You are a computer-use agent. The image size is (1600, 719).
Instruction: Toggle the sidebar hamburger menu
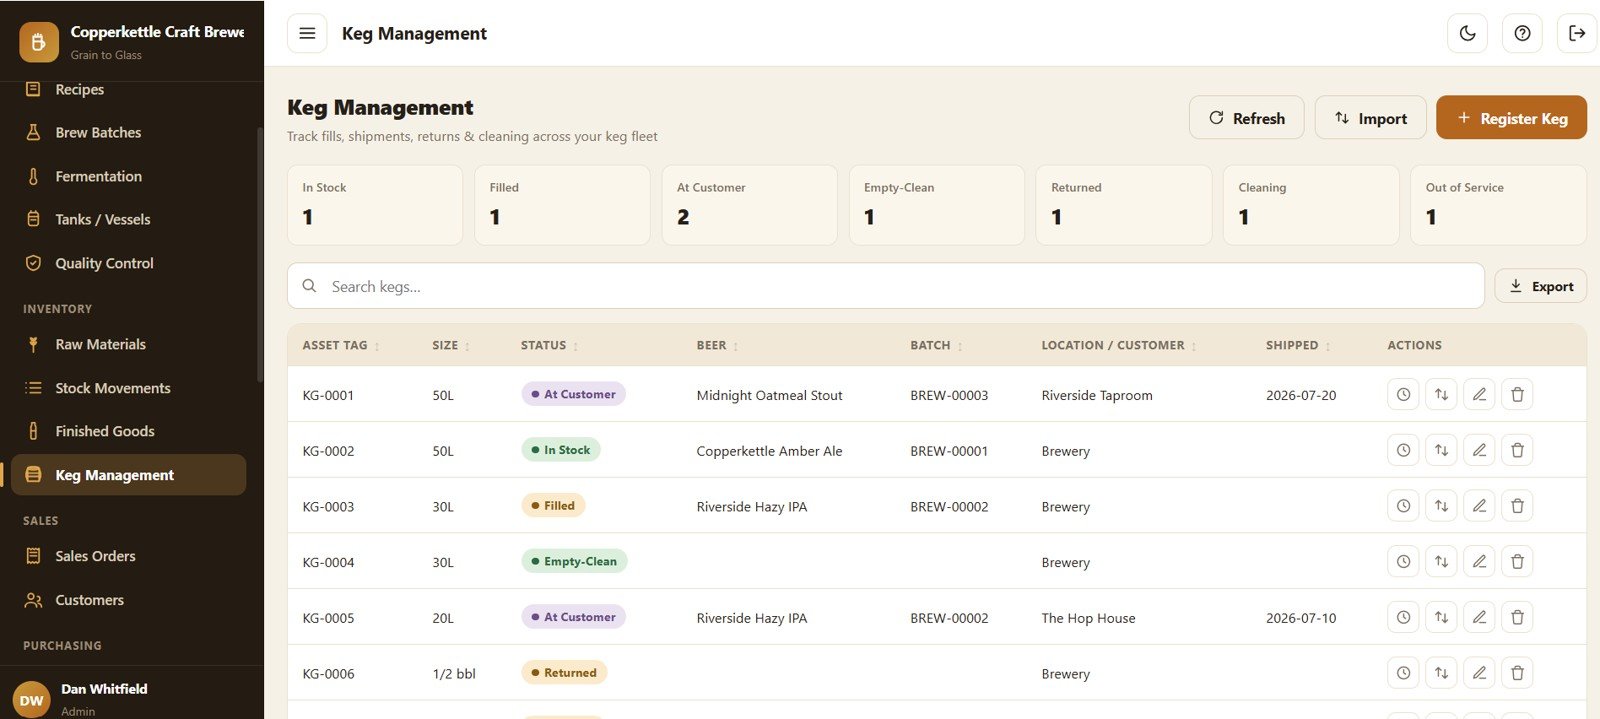pos(307,33)
